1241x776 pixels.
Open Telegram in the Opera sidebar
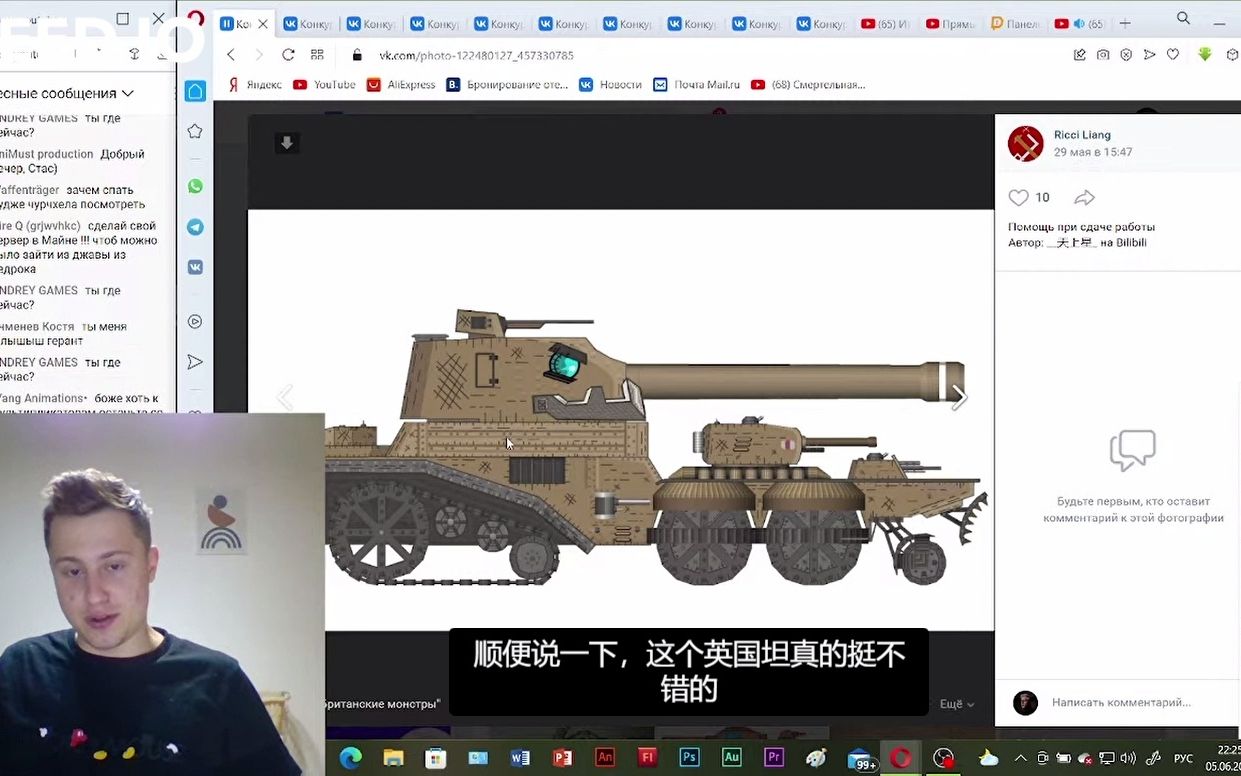click(195, 227)
